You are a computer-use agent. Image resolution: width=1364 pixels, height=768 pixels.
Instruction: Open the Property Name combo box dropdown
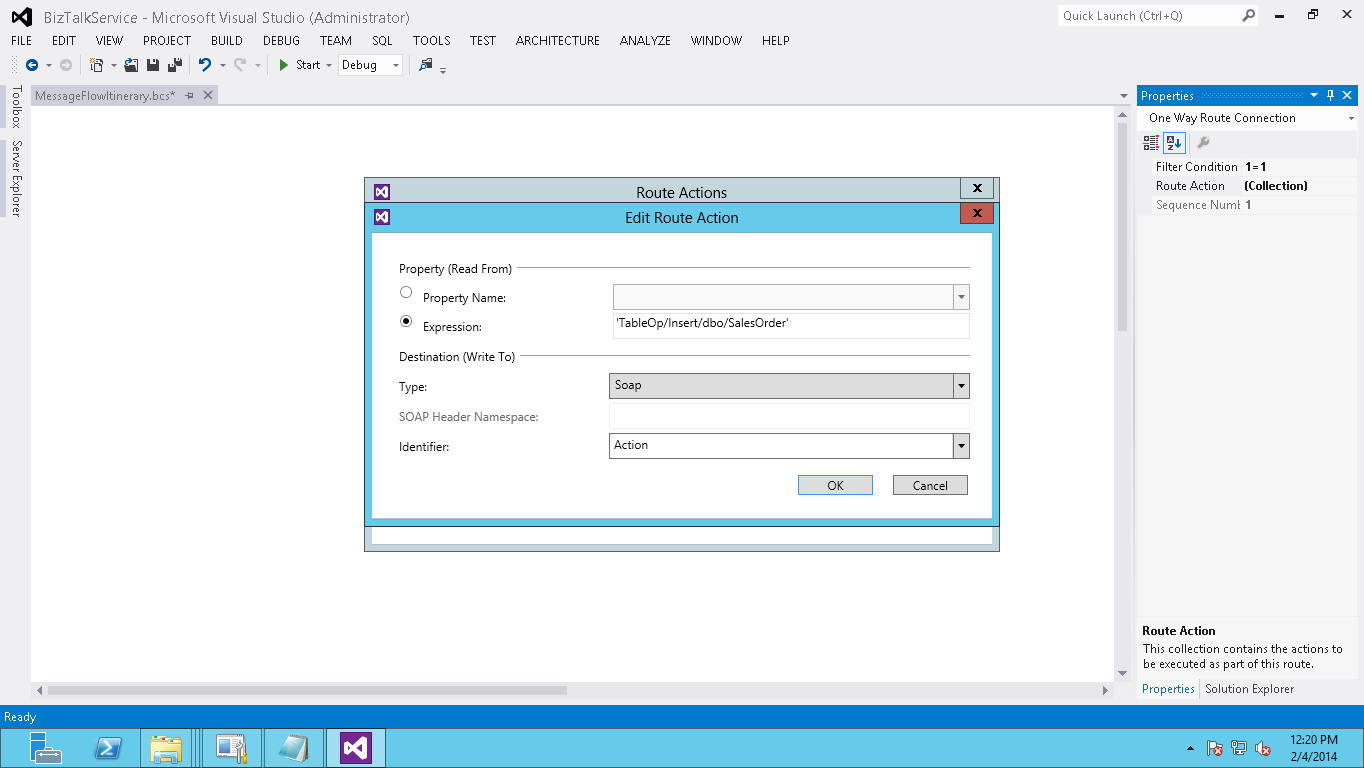[961, 297]
